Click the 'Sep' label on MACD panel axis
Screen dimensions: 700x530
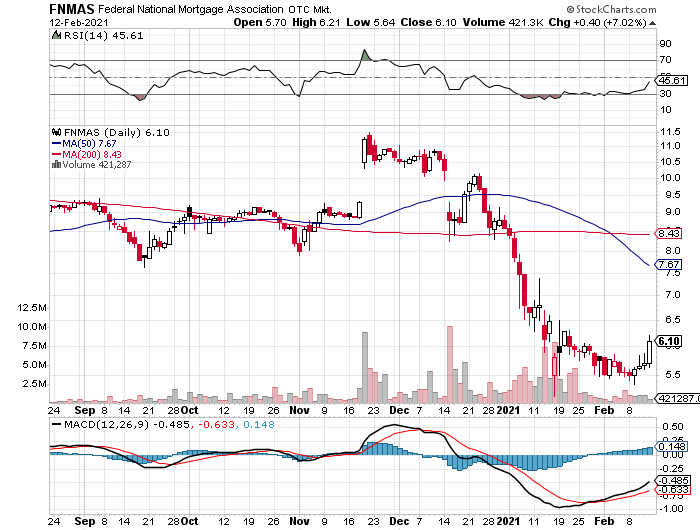84,521
